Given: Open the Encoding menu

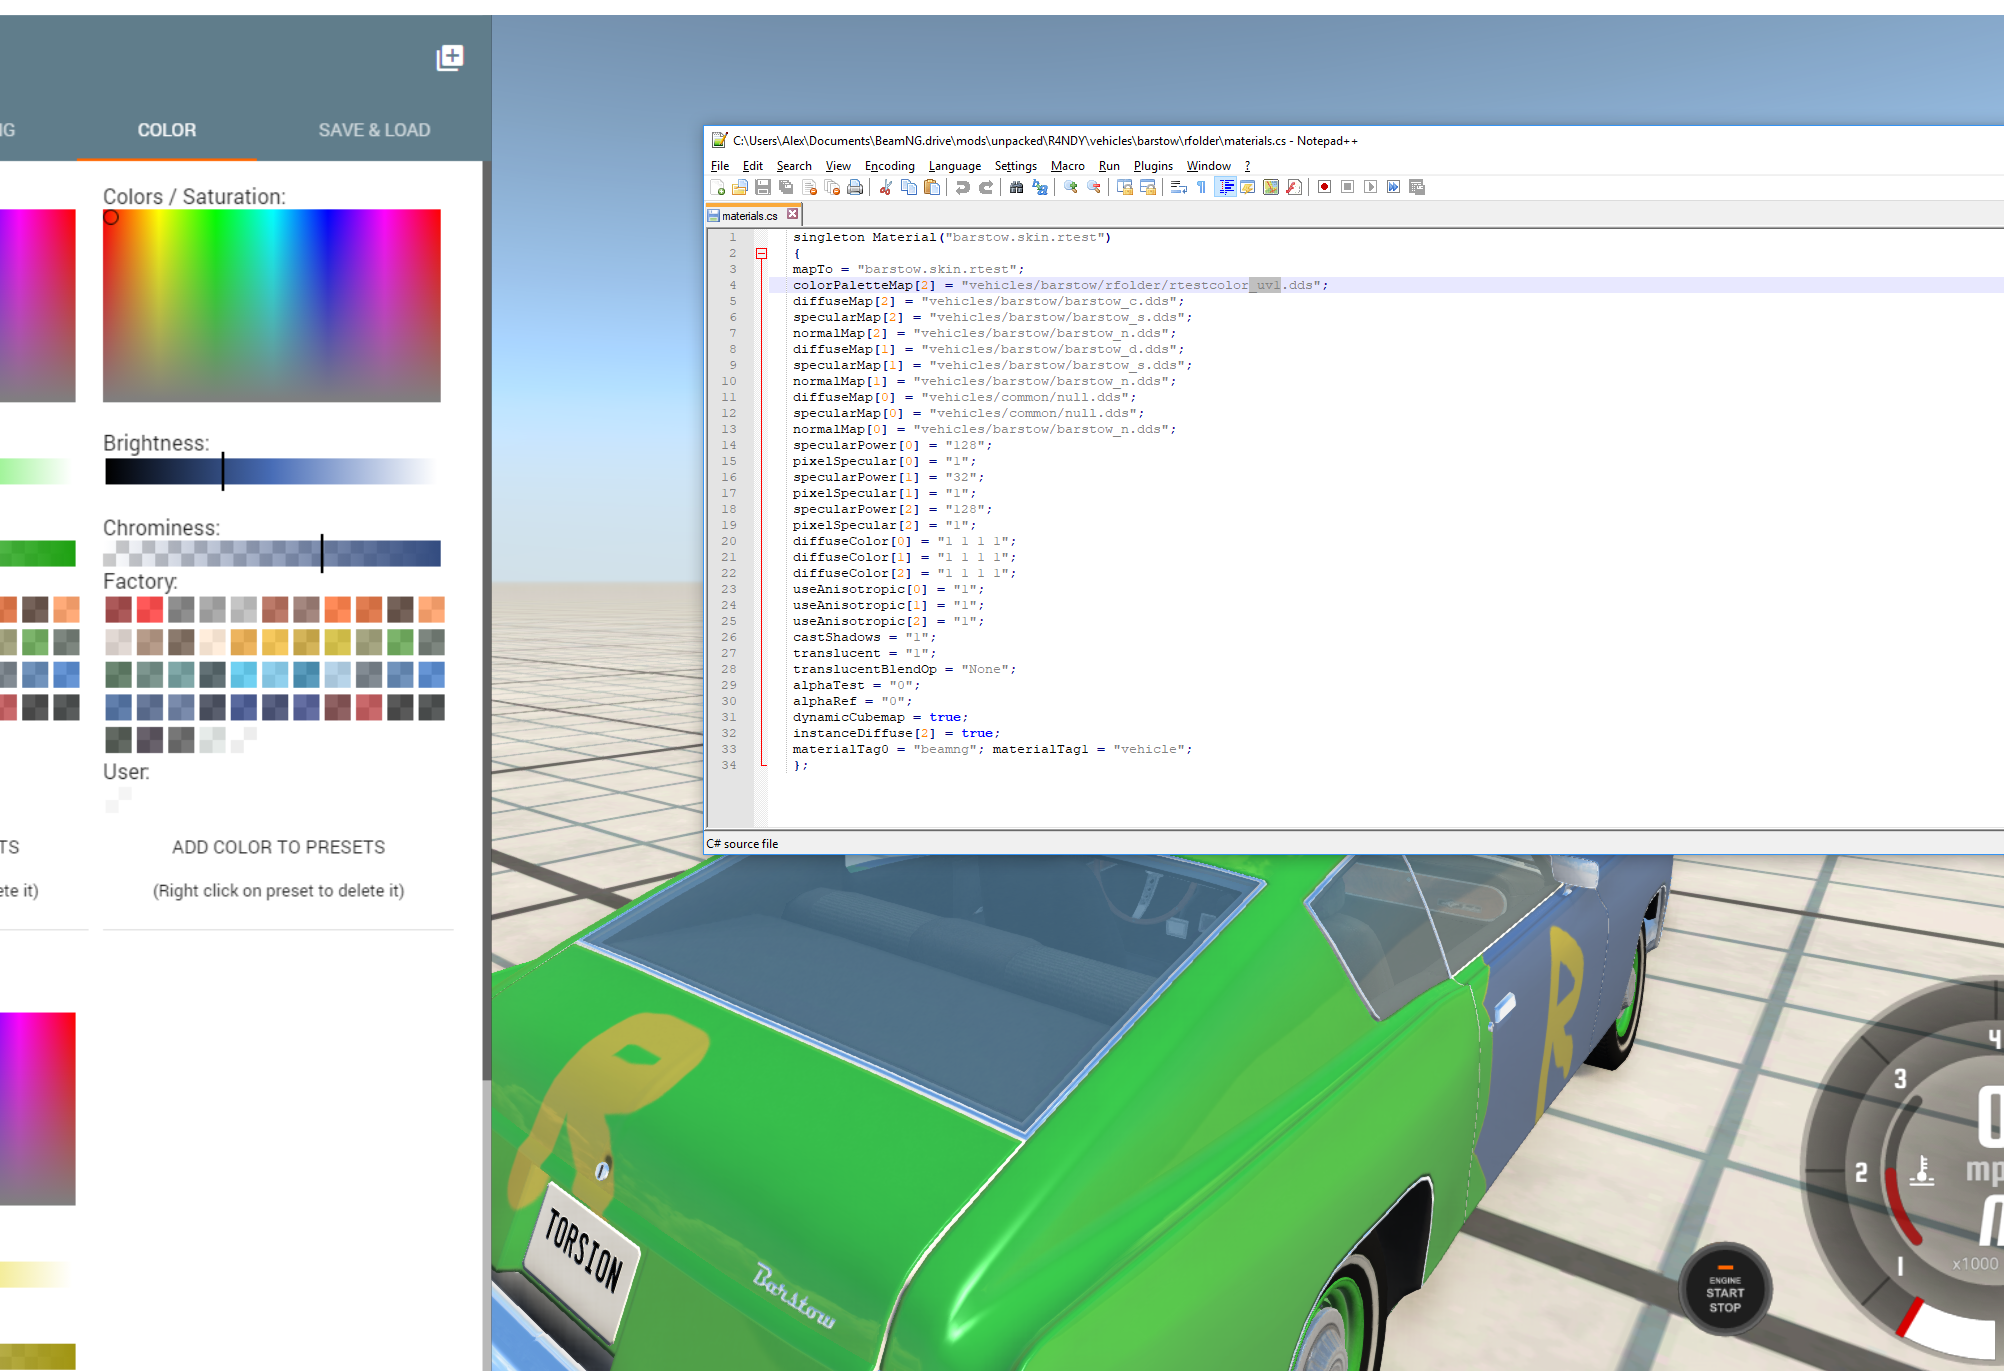Looking at the screenshot, I should (890, 166).
